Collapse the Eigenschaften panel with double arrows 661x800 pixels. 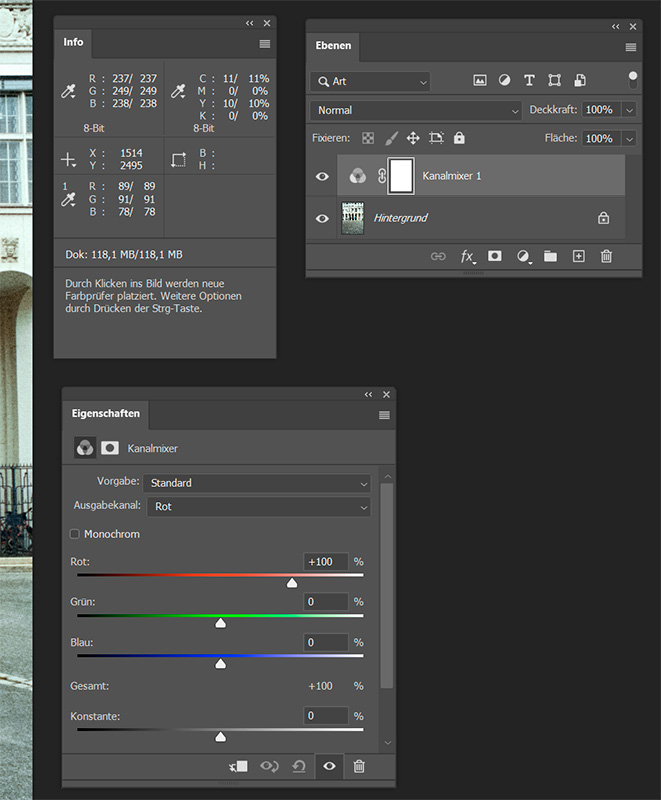pyautogui.click(x=368, y=394)
